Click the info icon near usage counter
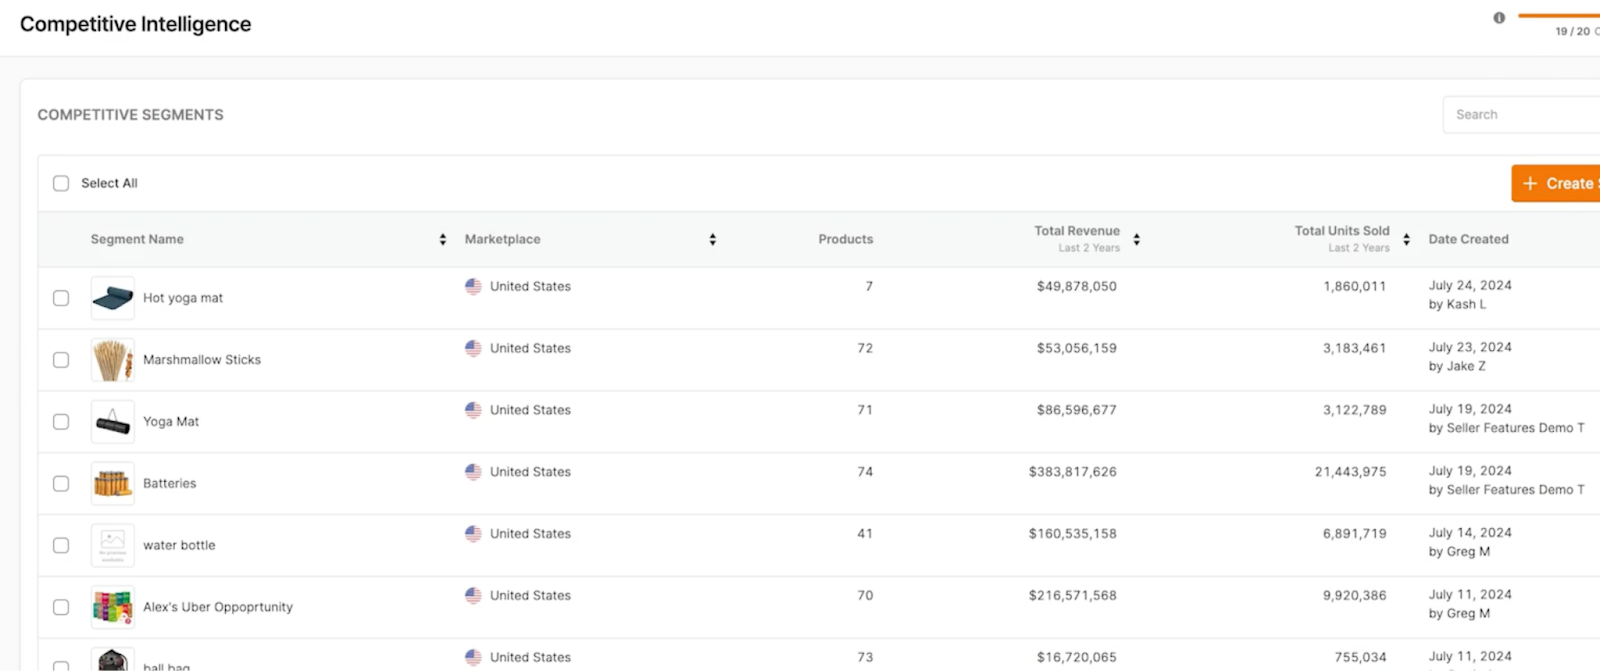 1499,18
